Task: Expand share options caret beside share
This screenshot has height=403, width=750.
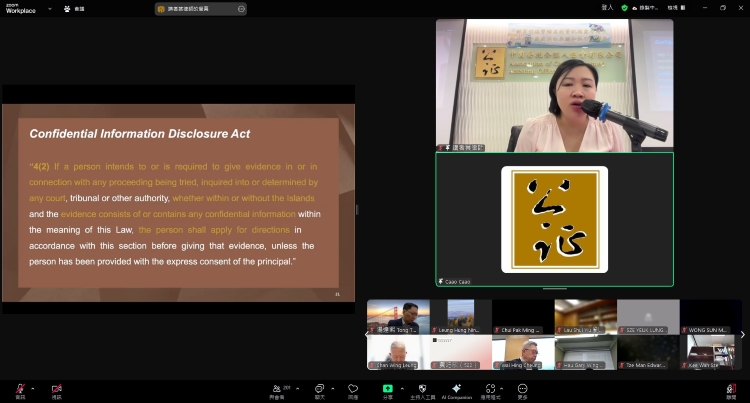Action: [x=402, y=388]
